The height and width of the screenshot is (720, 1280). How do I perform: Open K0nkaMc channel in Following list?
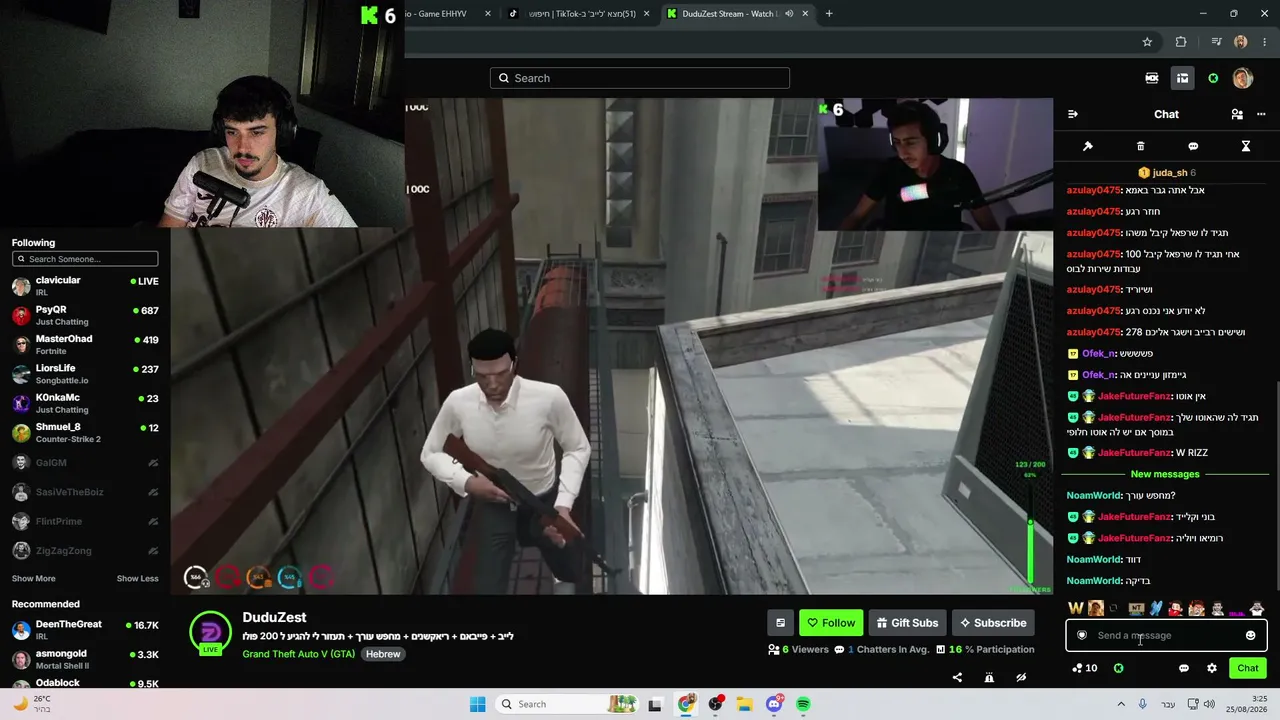pyautogui.click(x=85, y=403)
